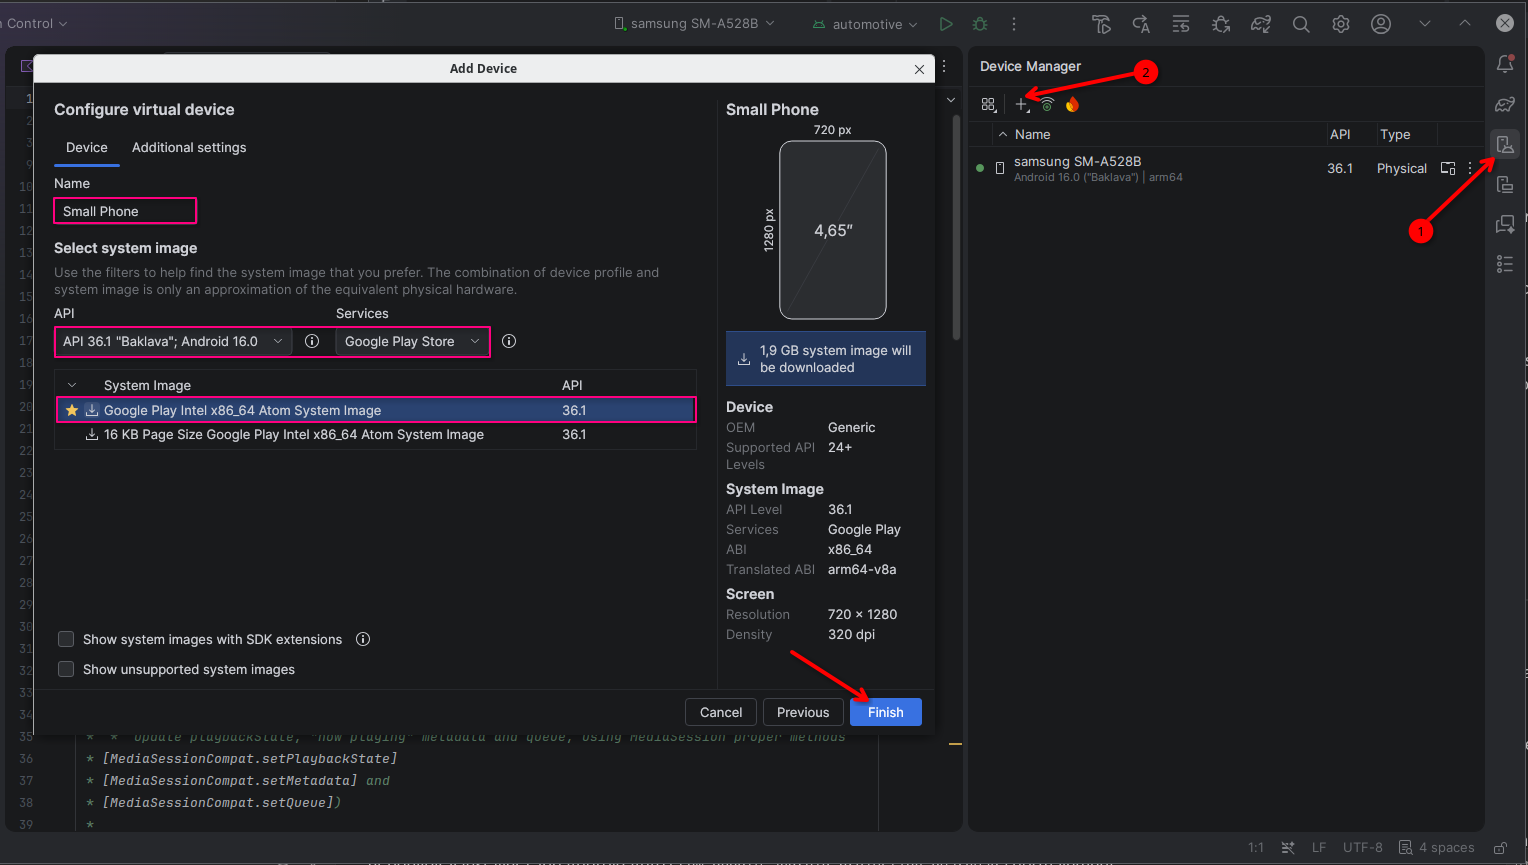This screenshot has height=865, width=1528.
Task: Open Running Devices sidebar icon
Action: click(x=1505, y=185)
